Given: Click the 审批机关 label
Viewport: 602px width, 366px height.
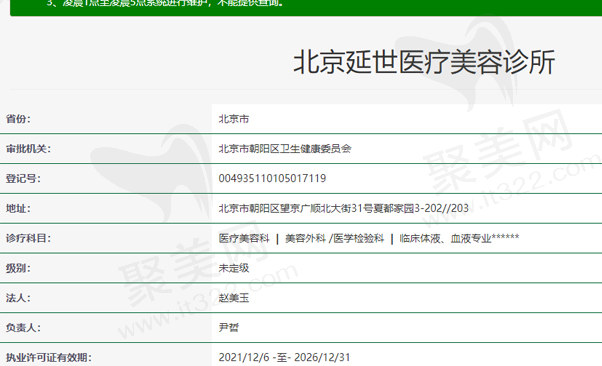Looking at the screenshot, I should [28, 149].
